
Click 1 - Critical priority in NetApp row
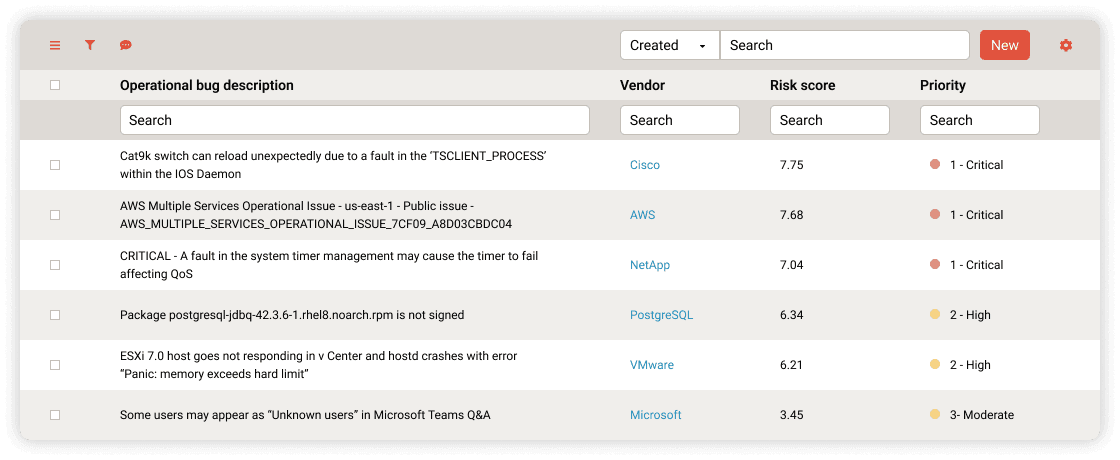point(976,265)
